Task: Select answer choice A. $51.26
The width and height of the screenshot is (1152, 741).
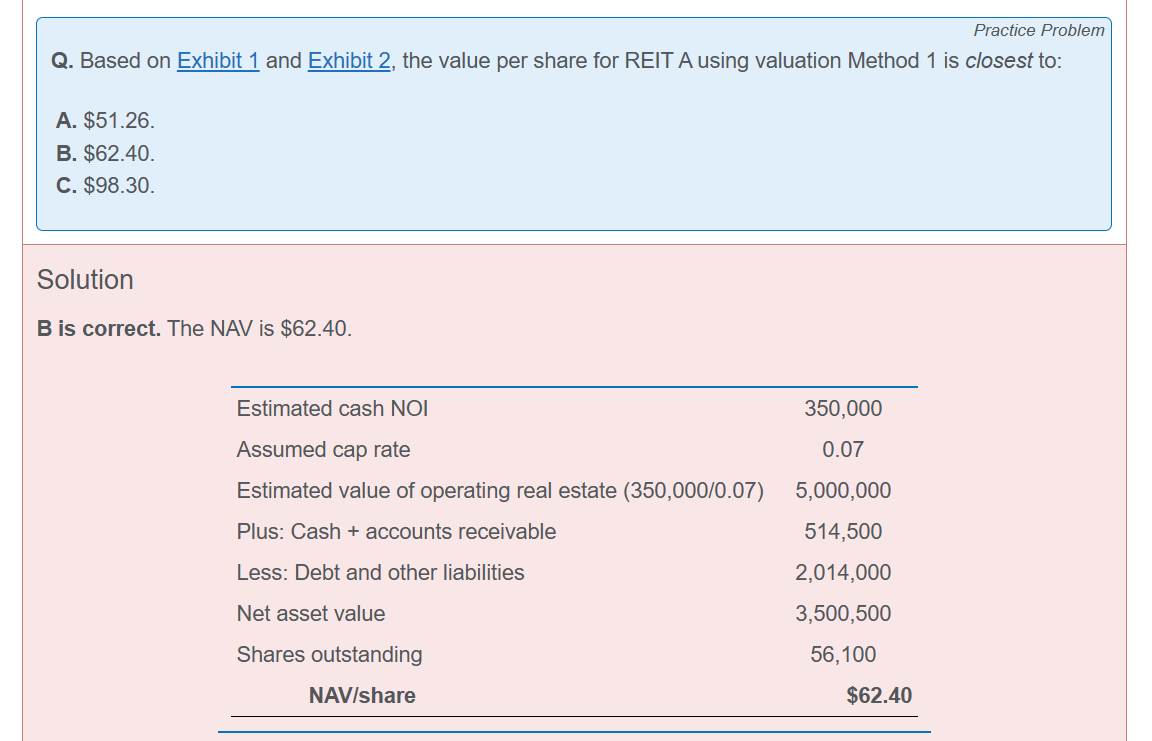Action: [106, 121]
